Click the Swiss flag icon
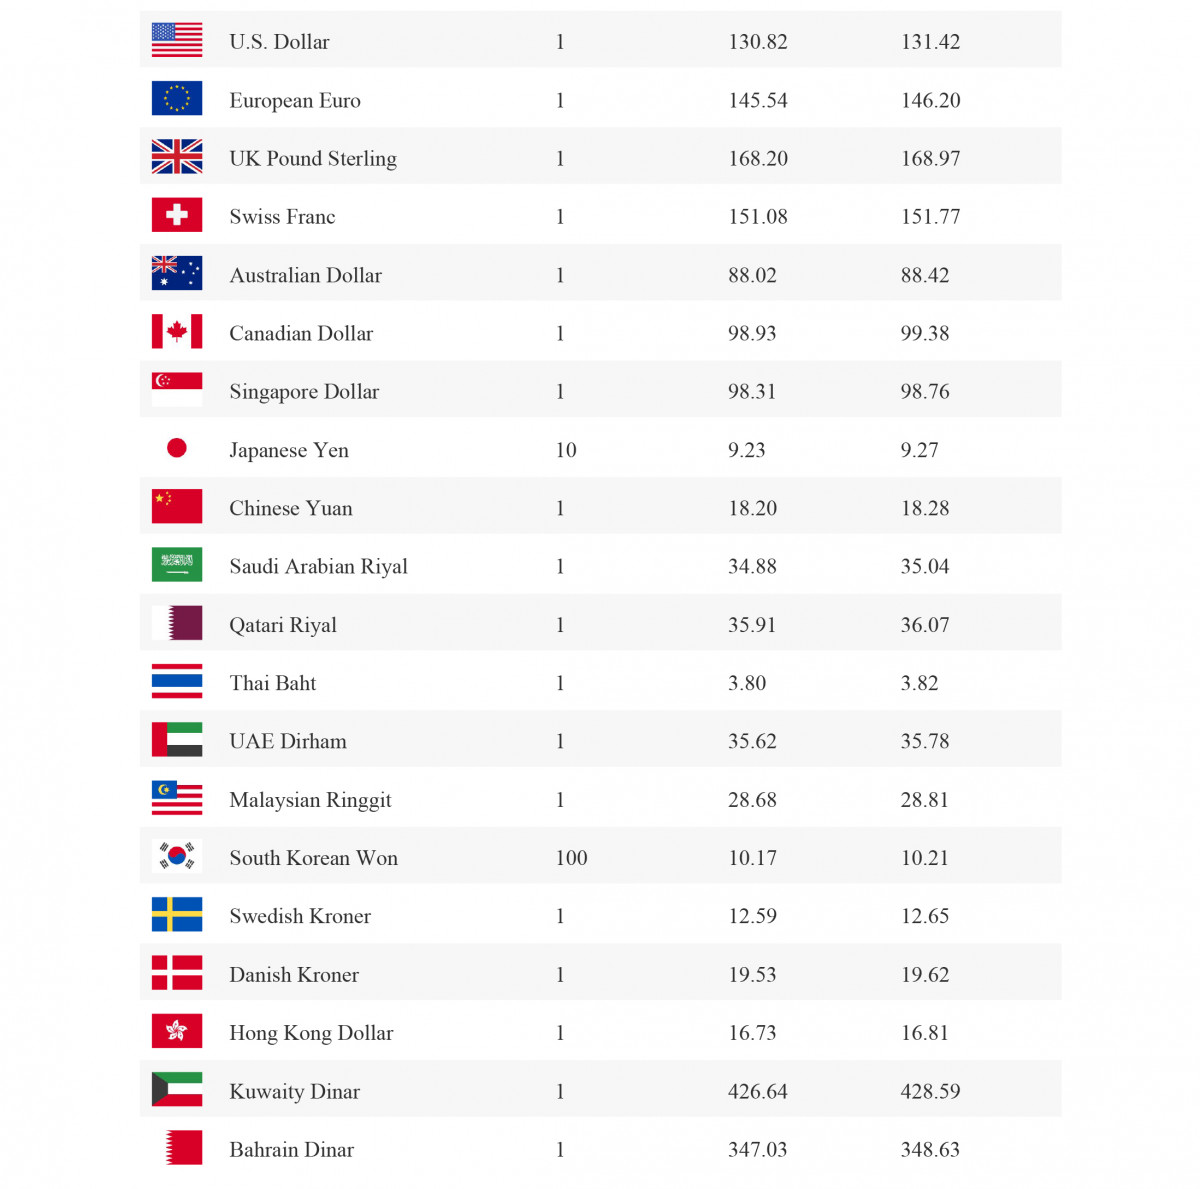1200x1189 pixels. click(x=177, y=215)
